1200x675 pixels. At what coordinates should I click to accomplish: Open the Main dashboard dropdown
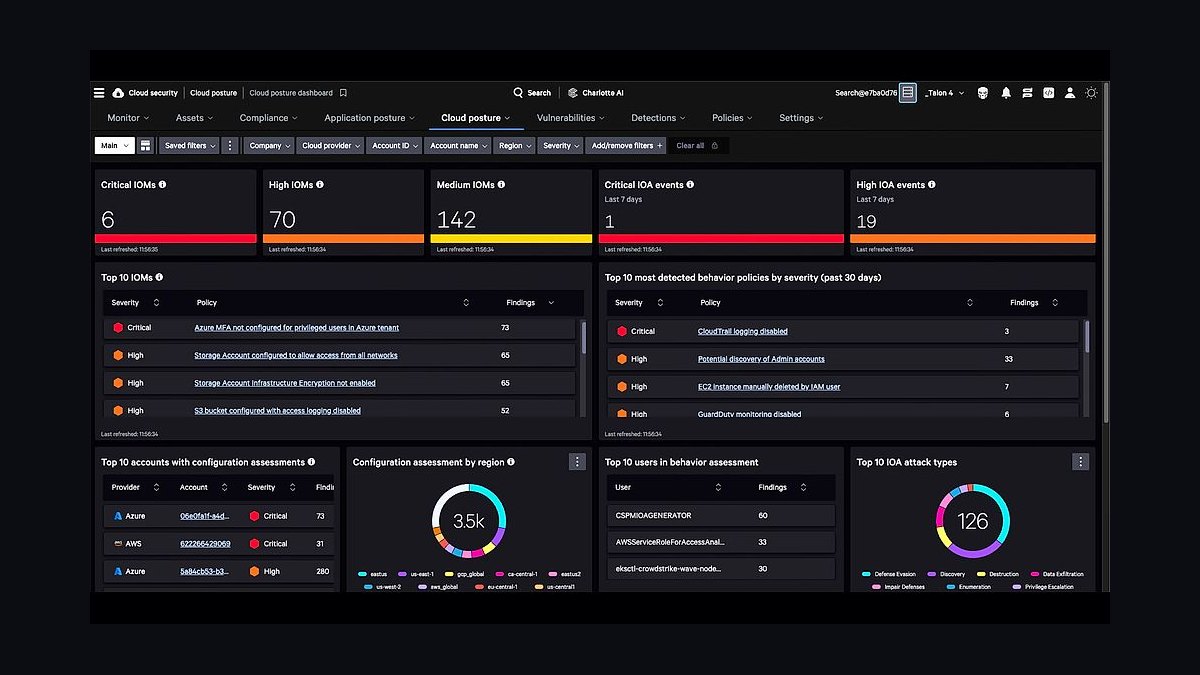[115, 145]
